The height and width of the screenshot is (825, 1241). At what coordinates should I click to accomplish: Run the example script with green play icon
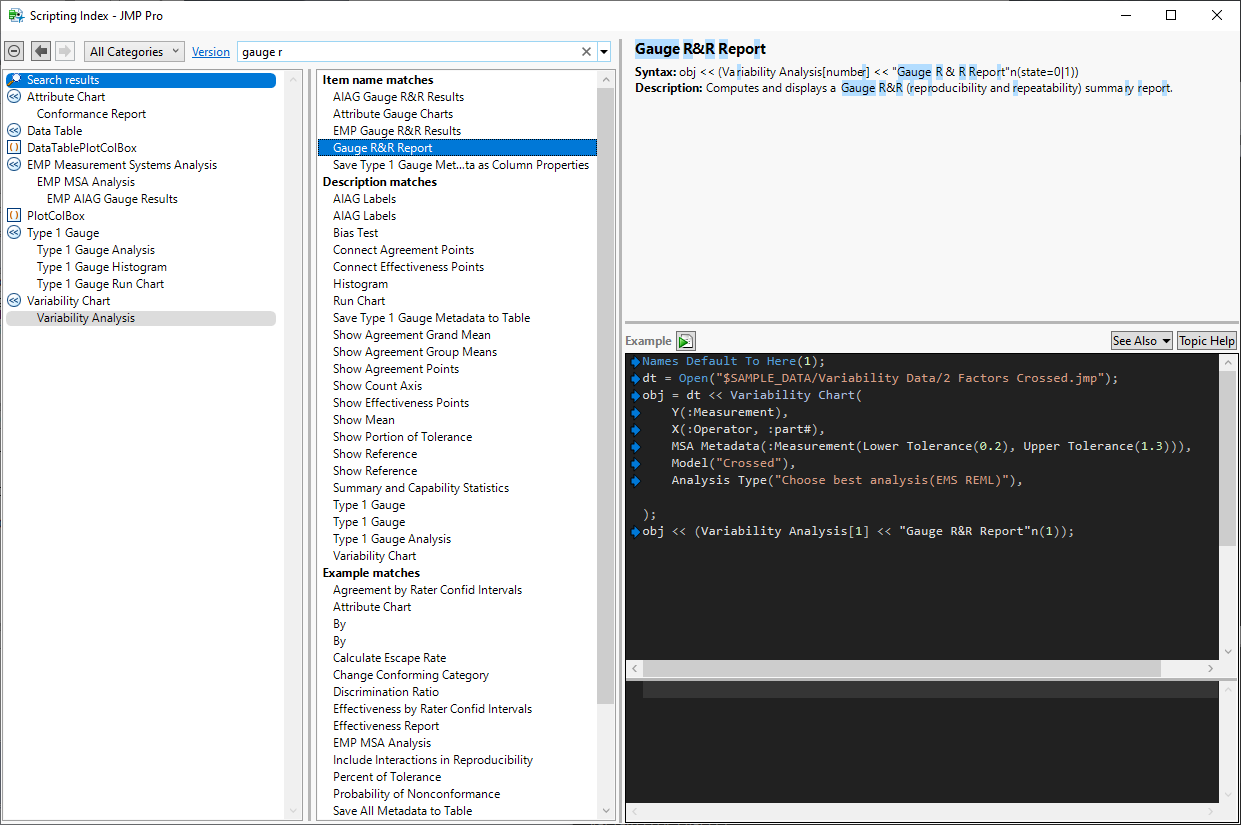[685, 341]
